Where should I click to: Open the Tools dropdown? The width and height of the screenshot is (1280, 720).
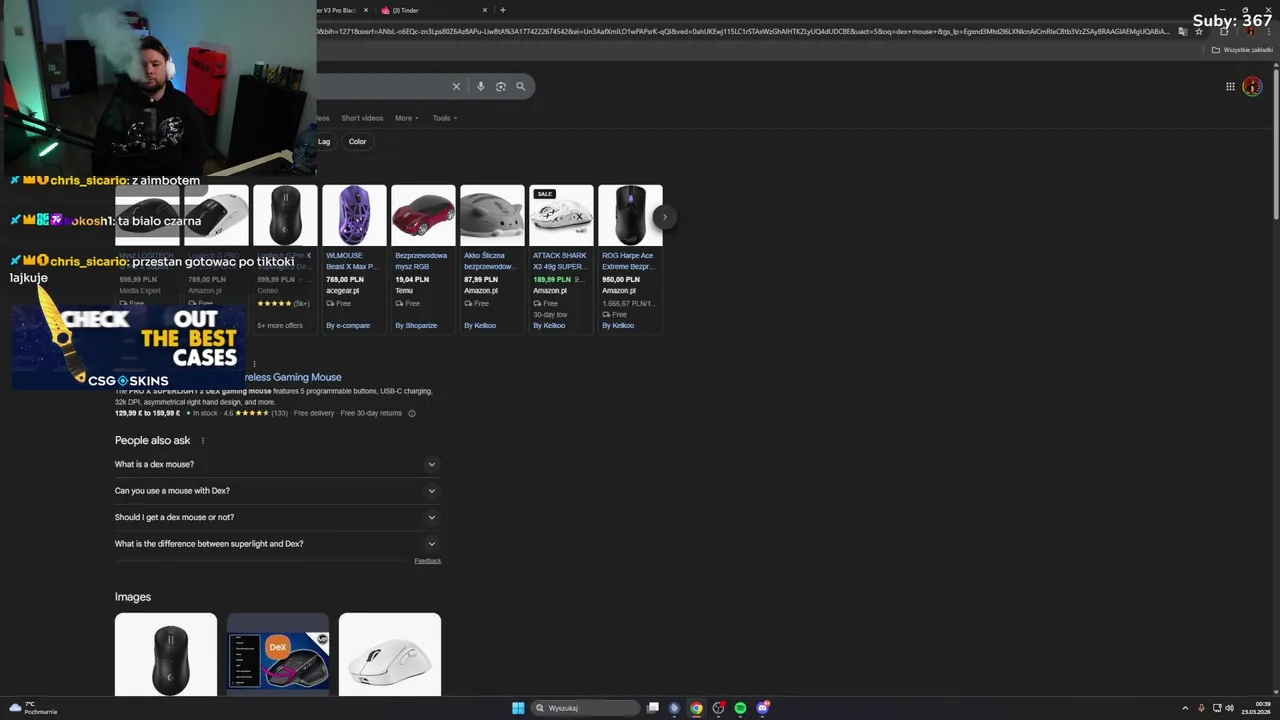pyautogui.click(x=444, y=118)
